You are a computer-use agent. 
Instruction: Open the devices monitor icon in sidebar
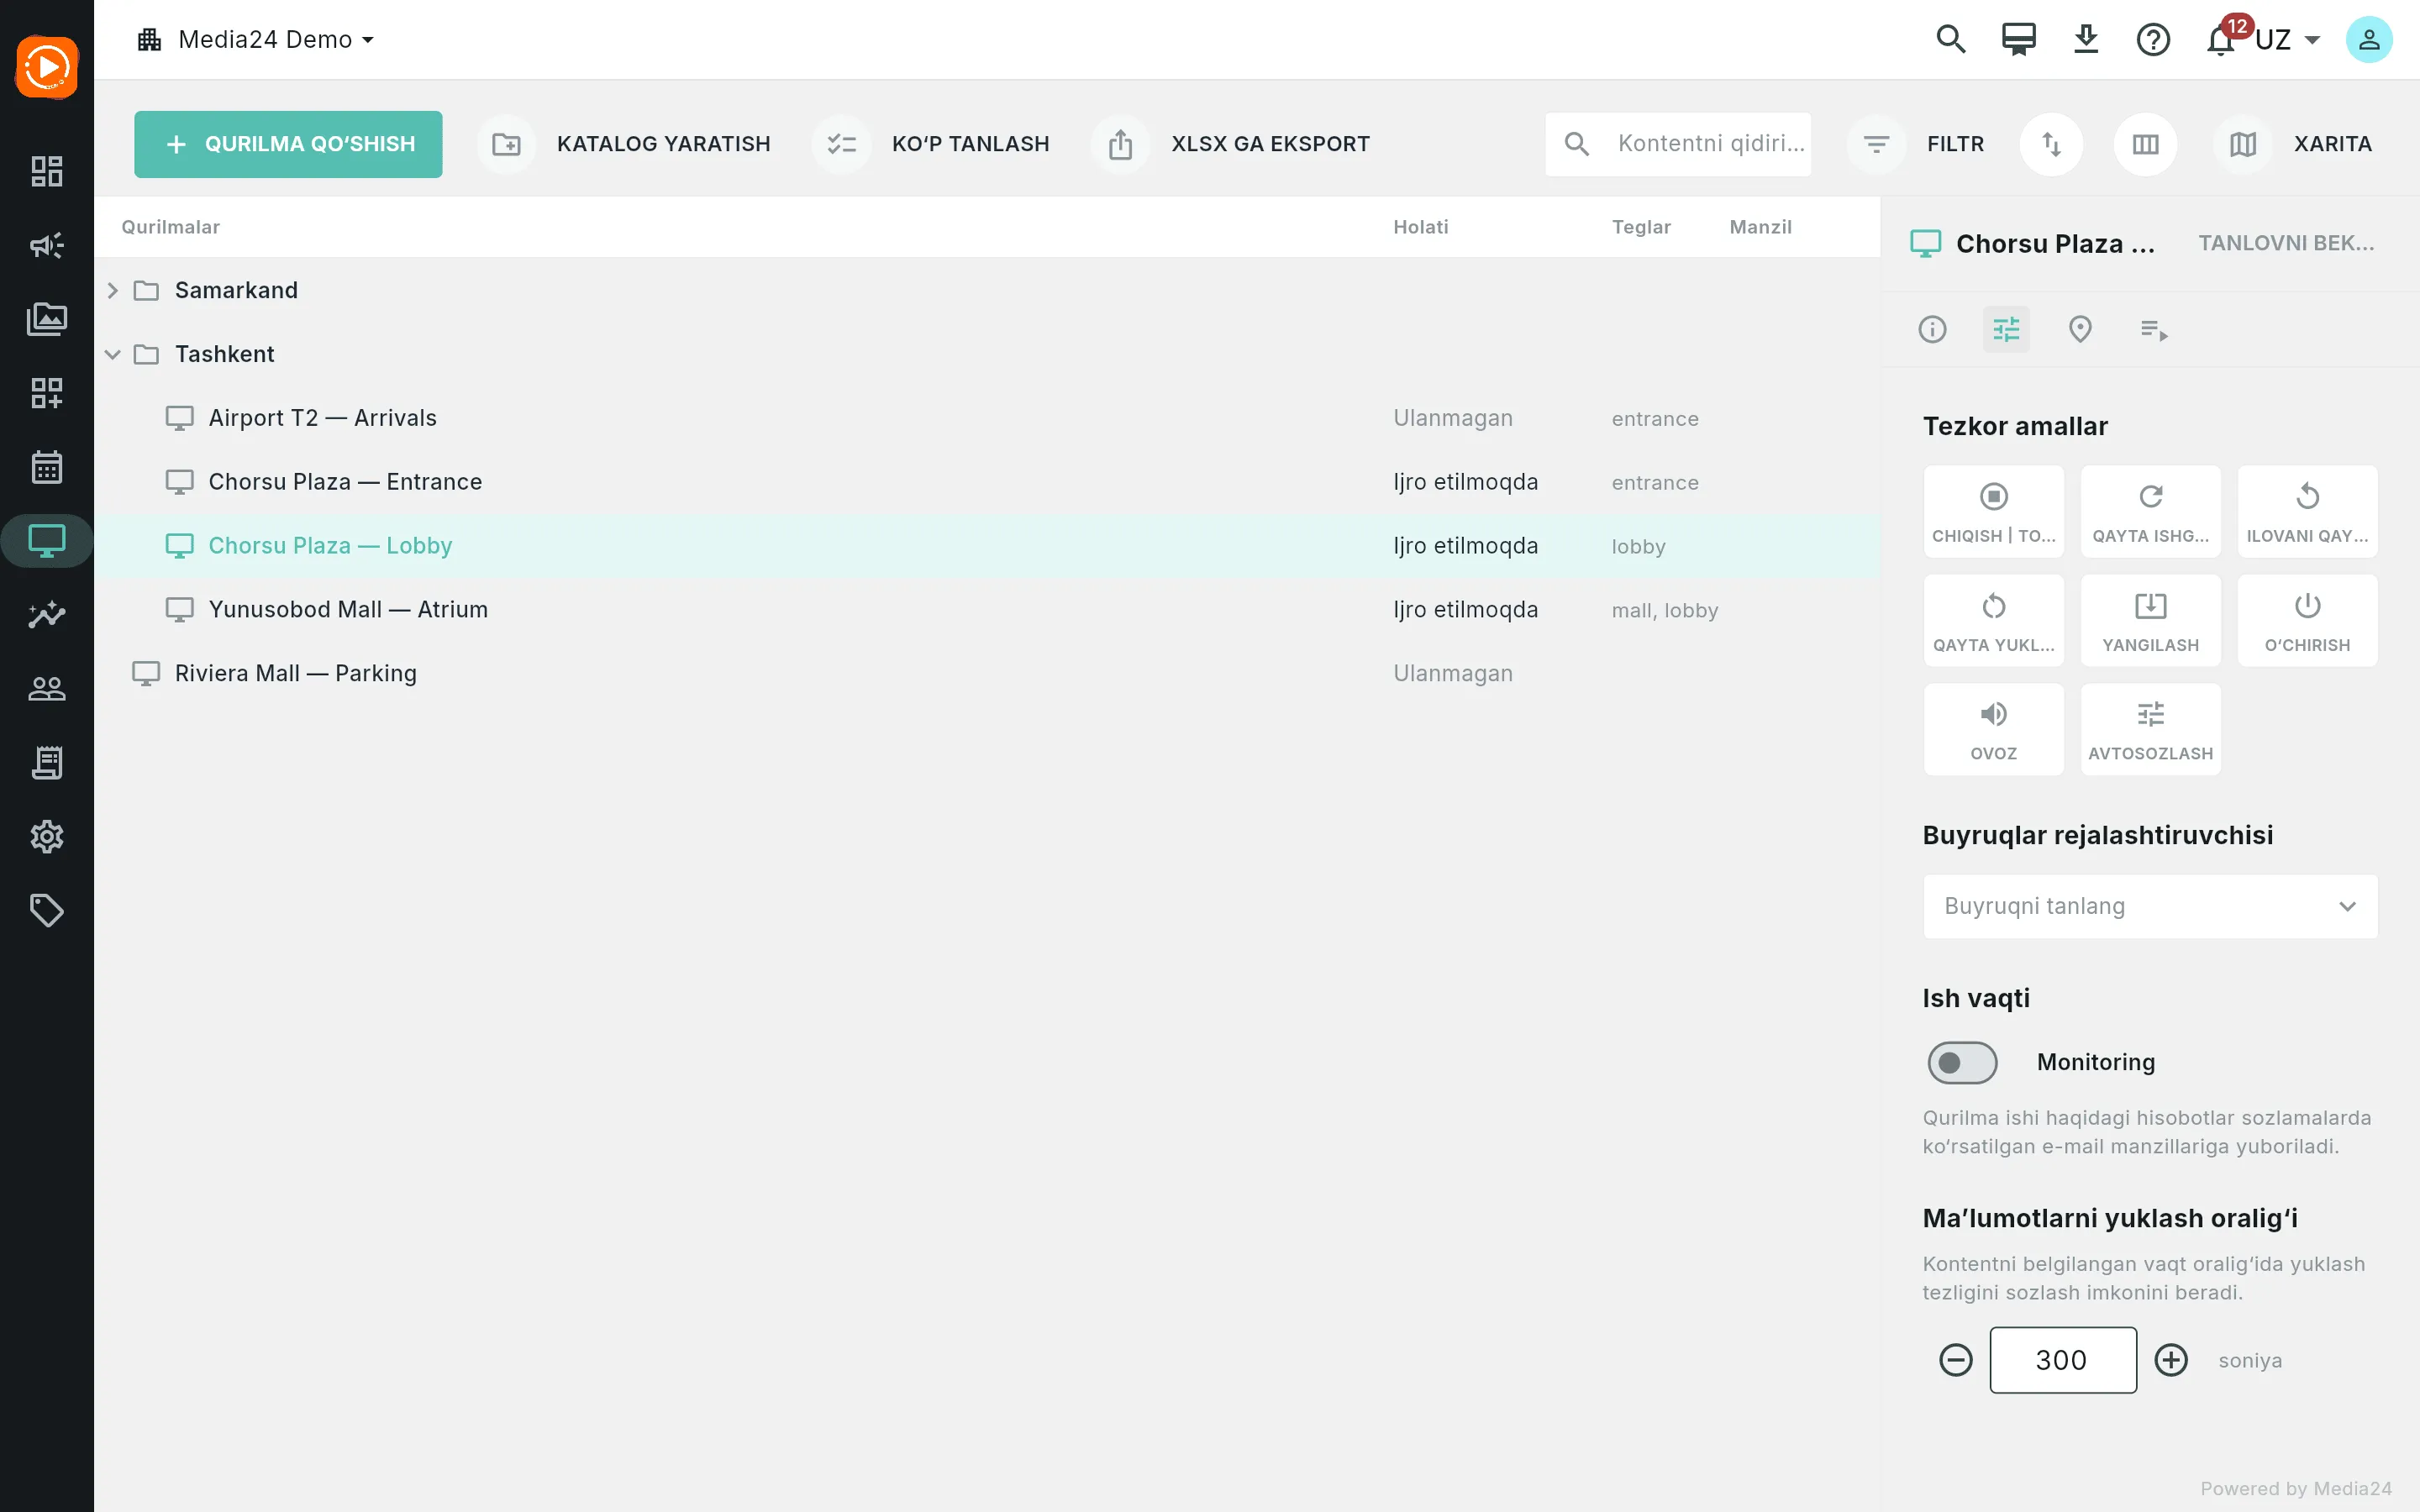coord(47,541)
